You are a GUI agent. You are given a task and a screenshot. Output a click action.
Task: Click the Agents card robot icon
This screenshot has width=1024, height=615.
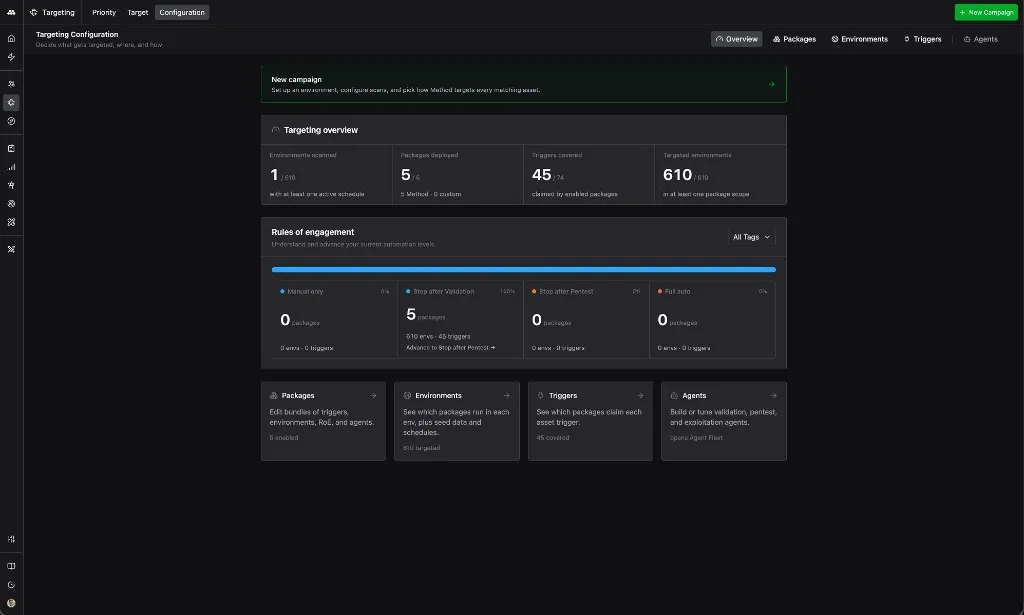[x=674, y=396]
